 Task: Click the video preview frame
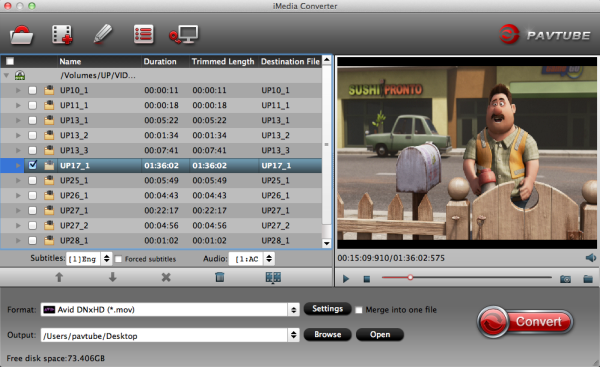click(x=467, y=153)
